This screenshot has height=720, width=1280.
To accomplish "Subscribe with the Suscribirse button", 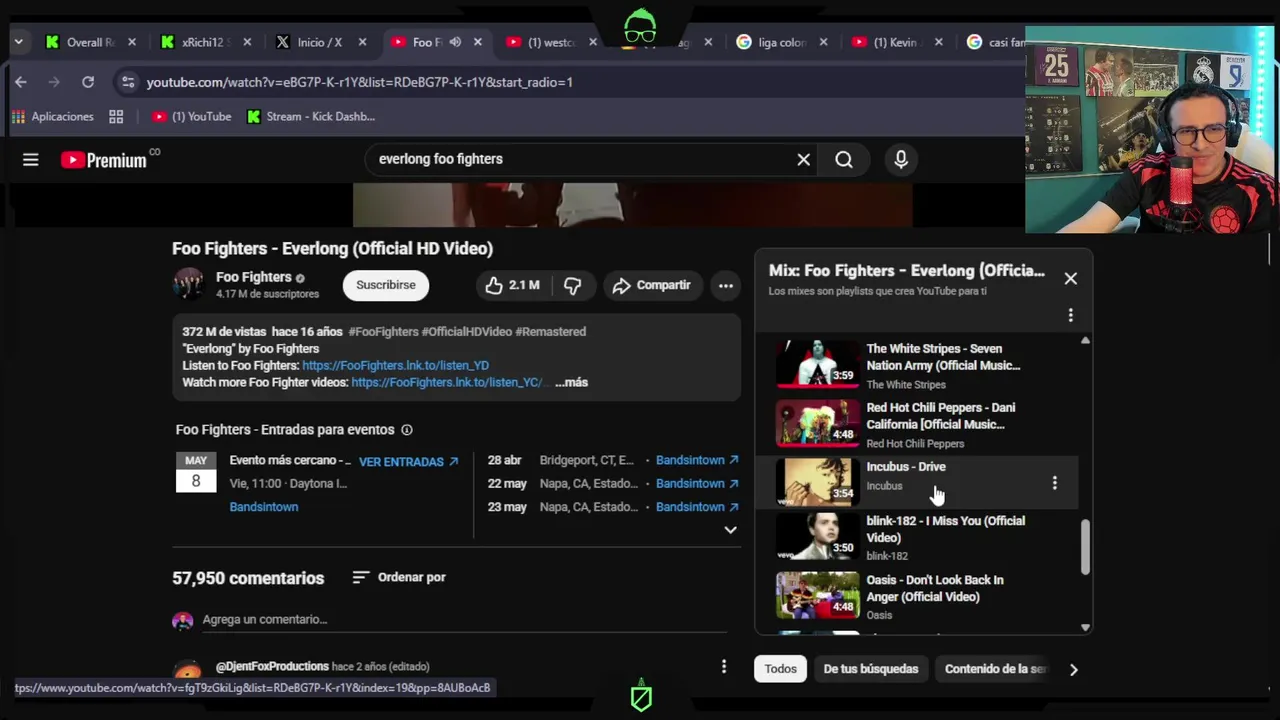I will 386,285.
